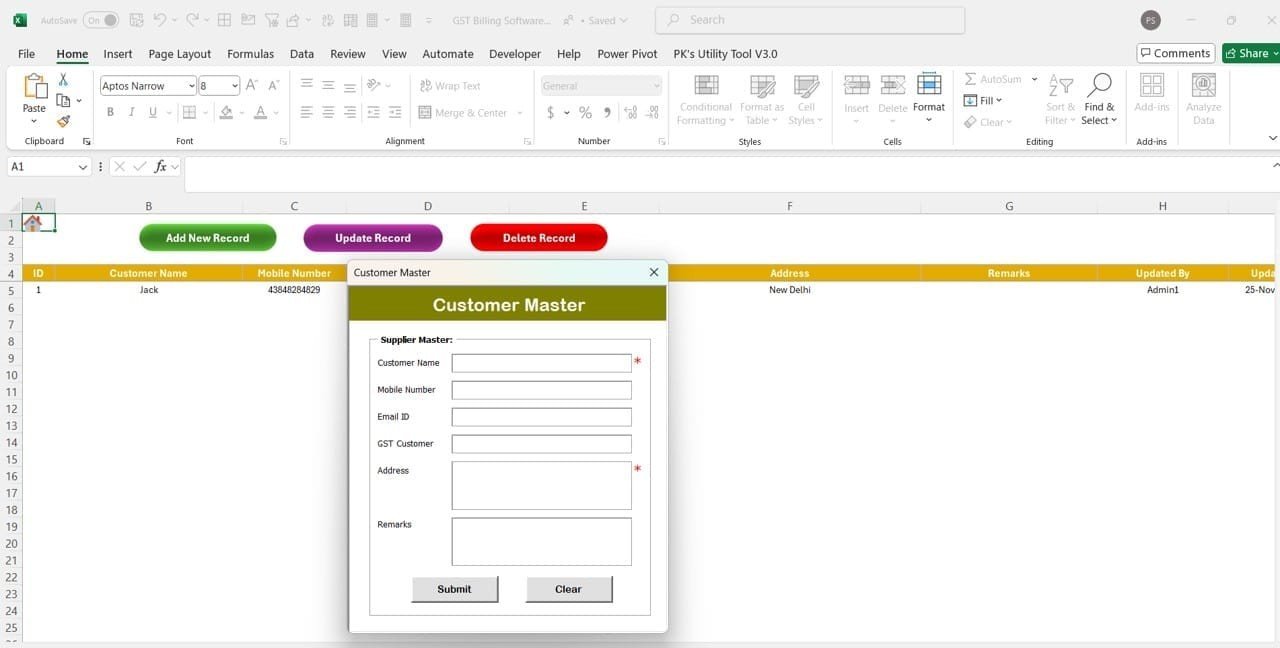
Task: Open the Share button dropdown
Action: tap(1275, 53)
